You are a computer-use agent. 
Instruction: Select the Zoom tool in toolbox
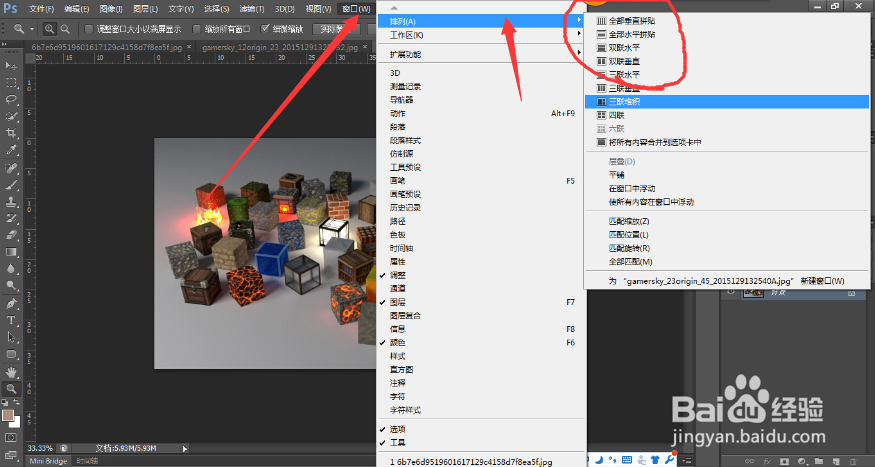pyautogui.click(x=11, y=388)
